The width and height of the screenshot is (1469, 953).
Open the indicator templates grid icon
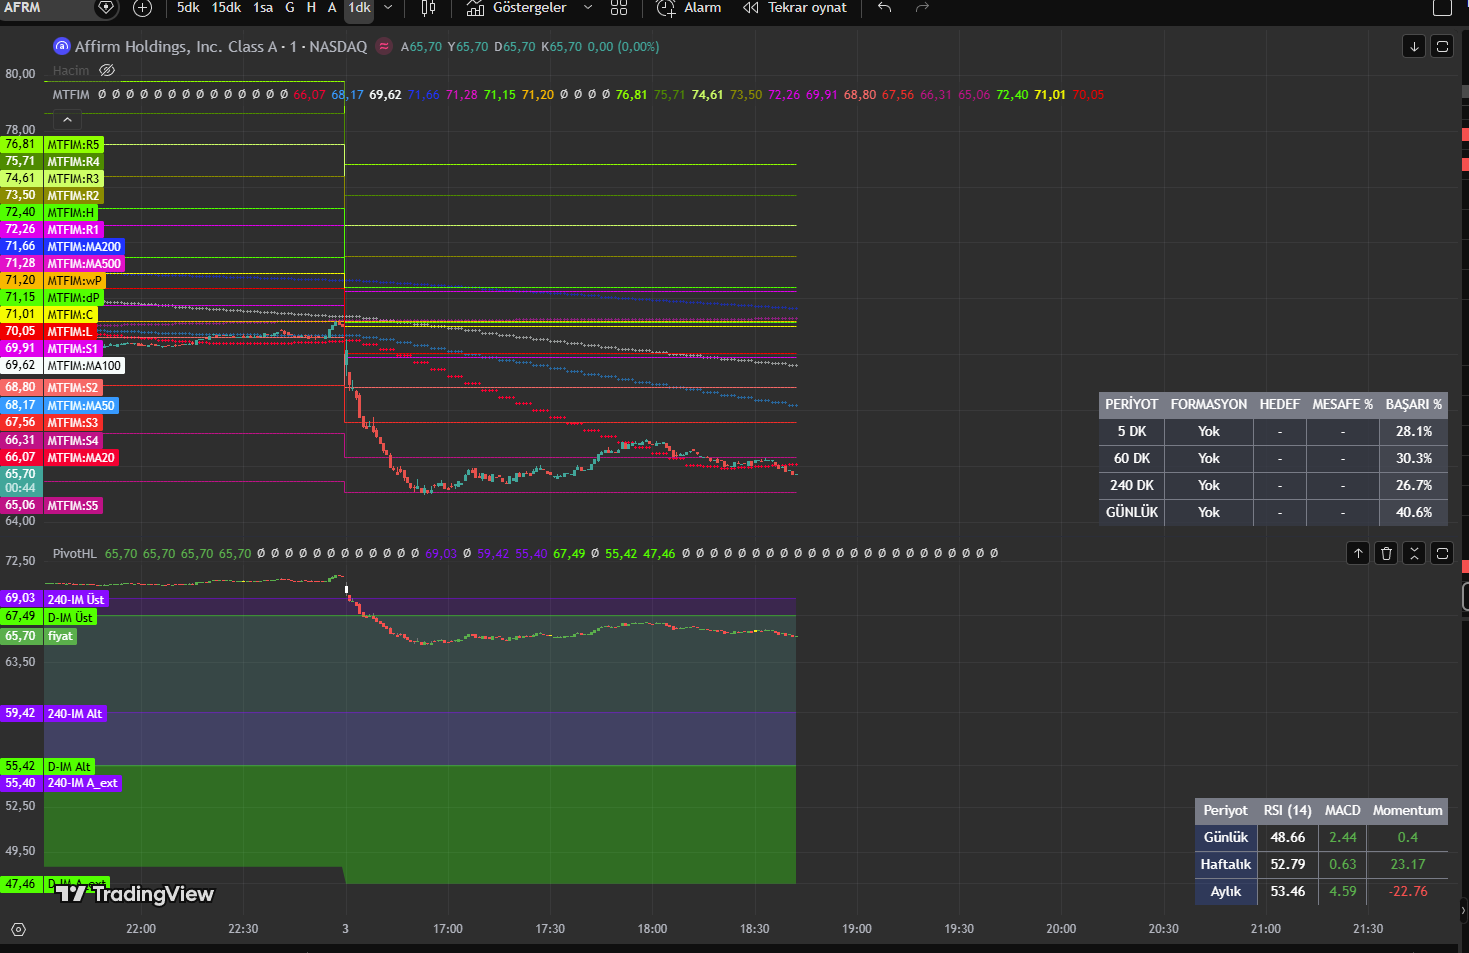tap(619, 8)
